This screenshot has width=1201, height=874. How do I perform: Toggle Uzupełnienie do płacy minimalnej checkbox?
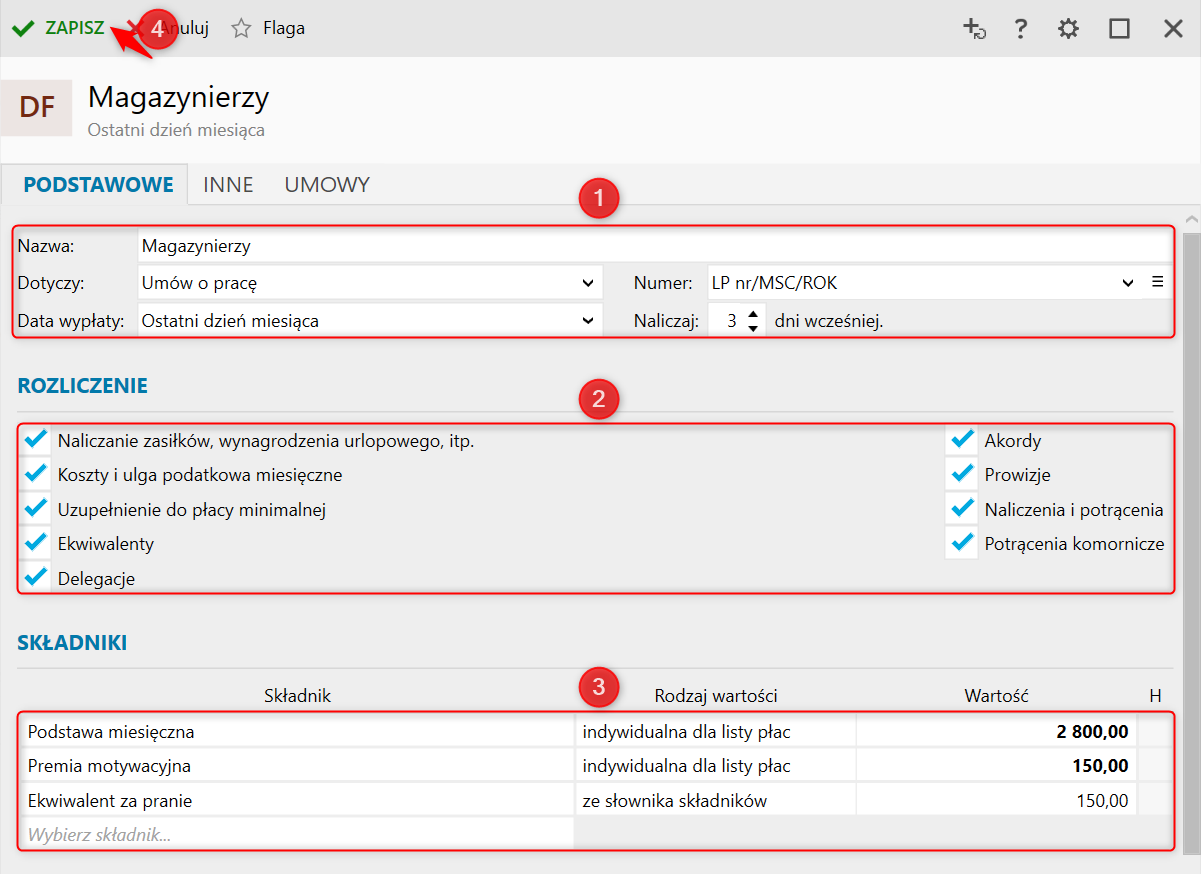pyautogui.click(x=36, y=509)
